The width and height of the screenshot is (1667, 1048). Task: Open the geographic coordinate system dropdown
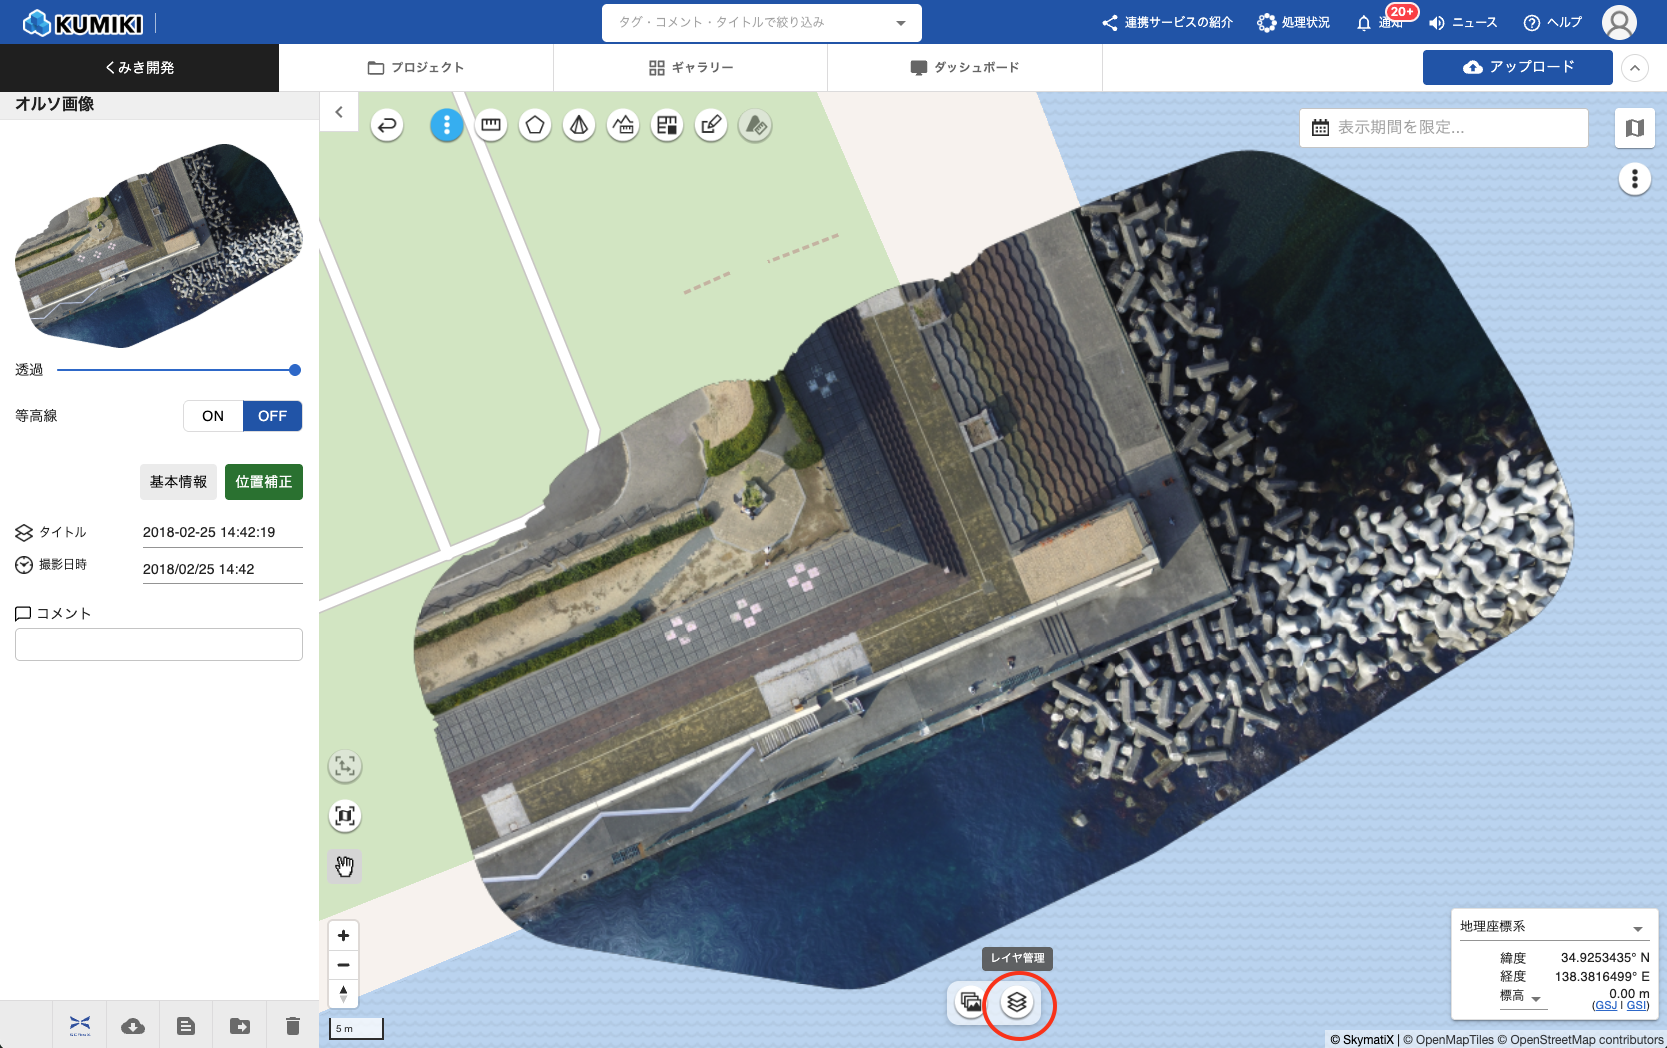click(x=1637, y=928)
